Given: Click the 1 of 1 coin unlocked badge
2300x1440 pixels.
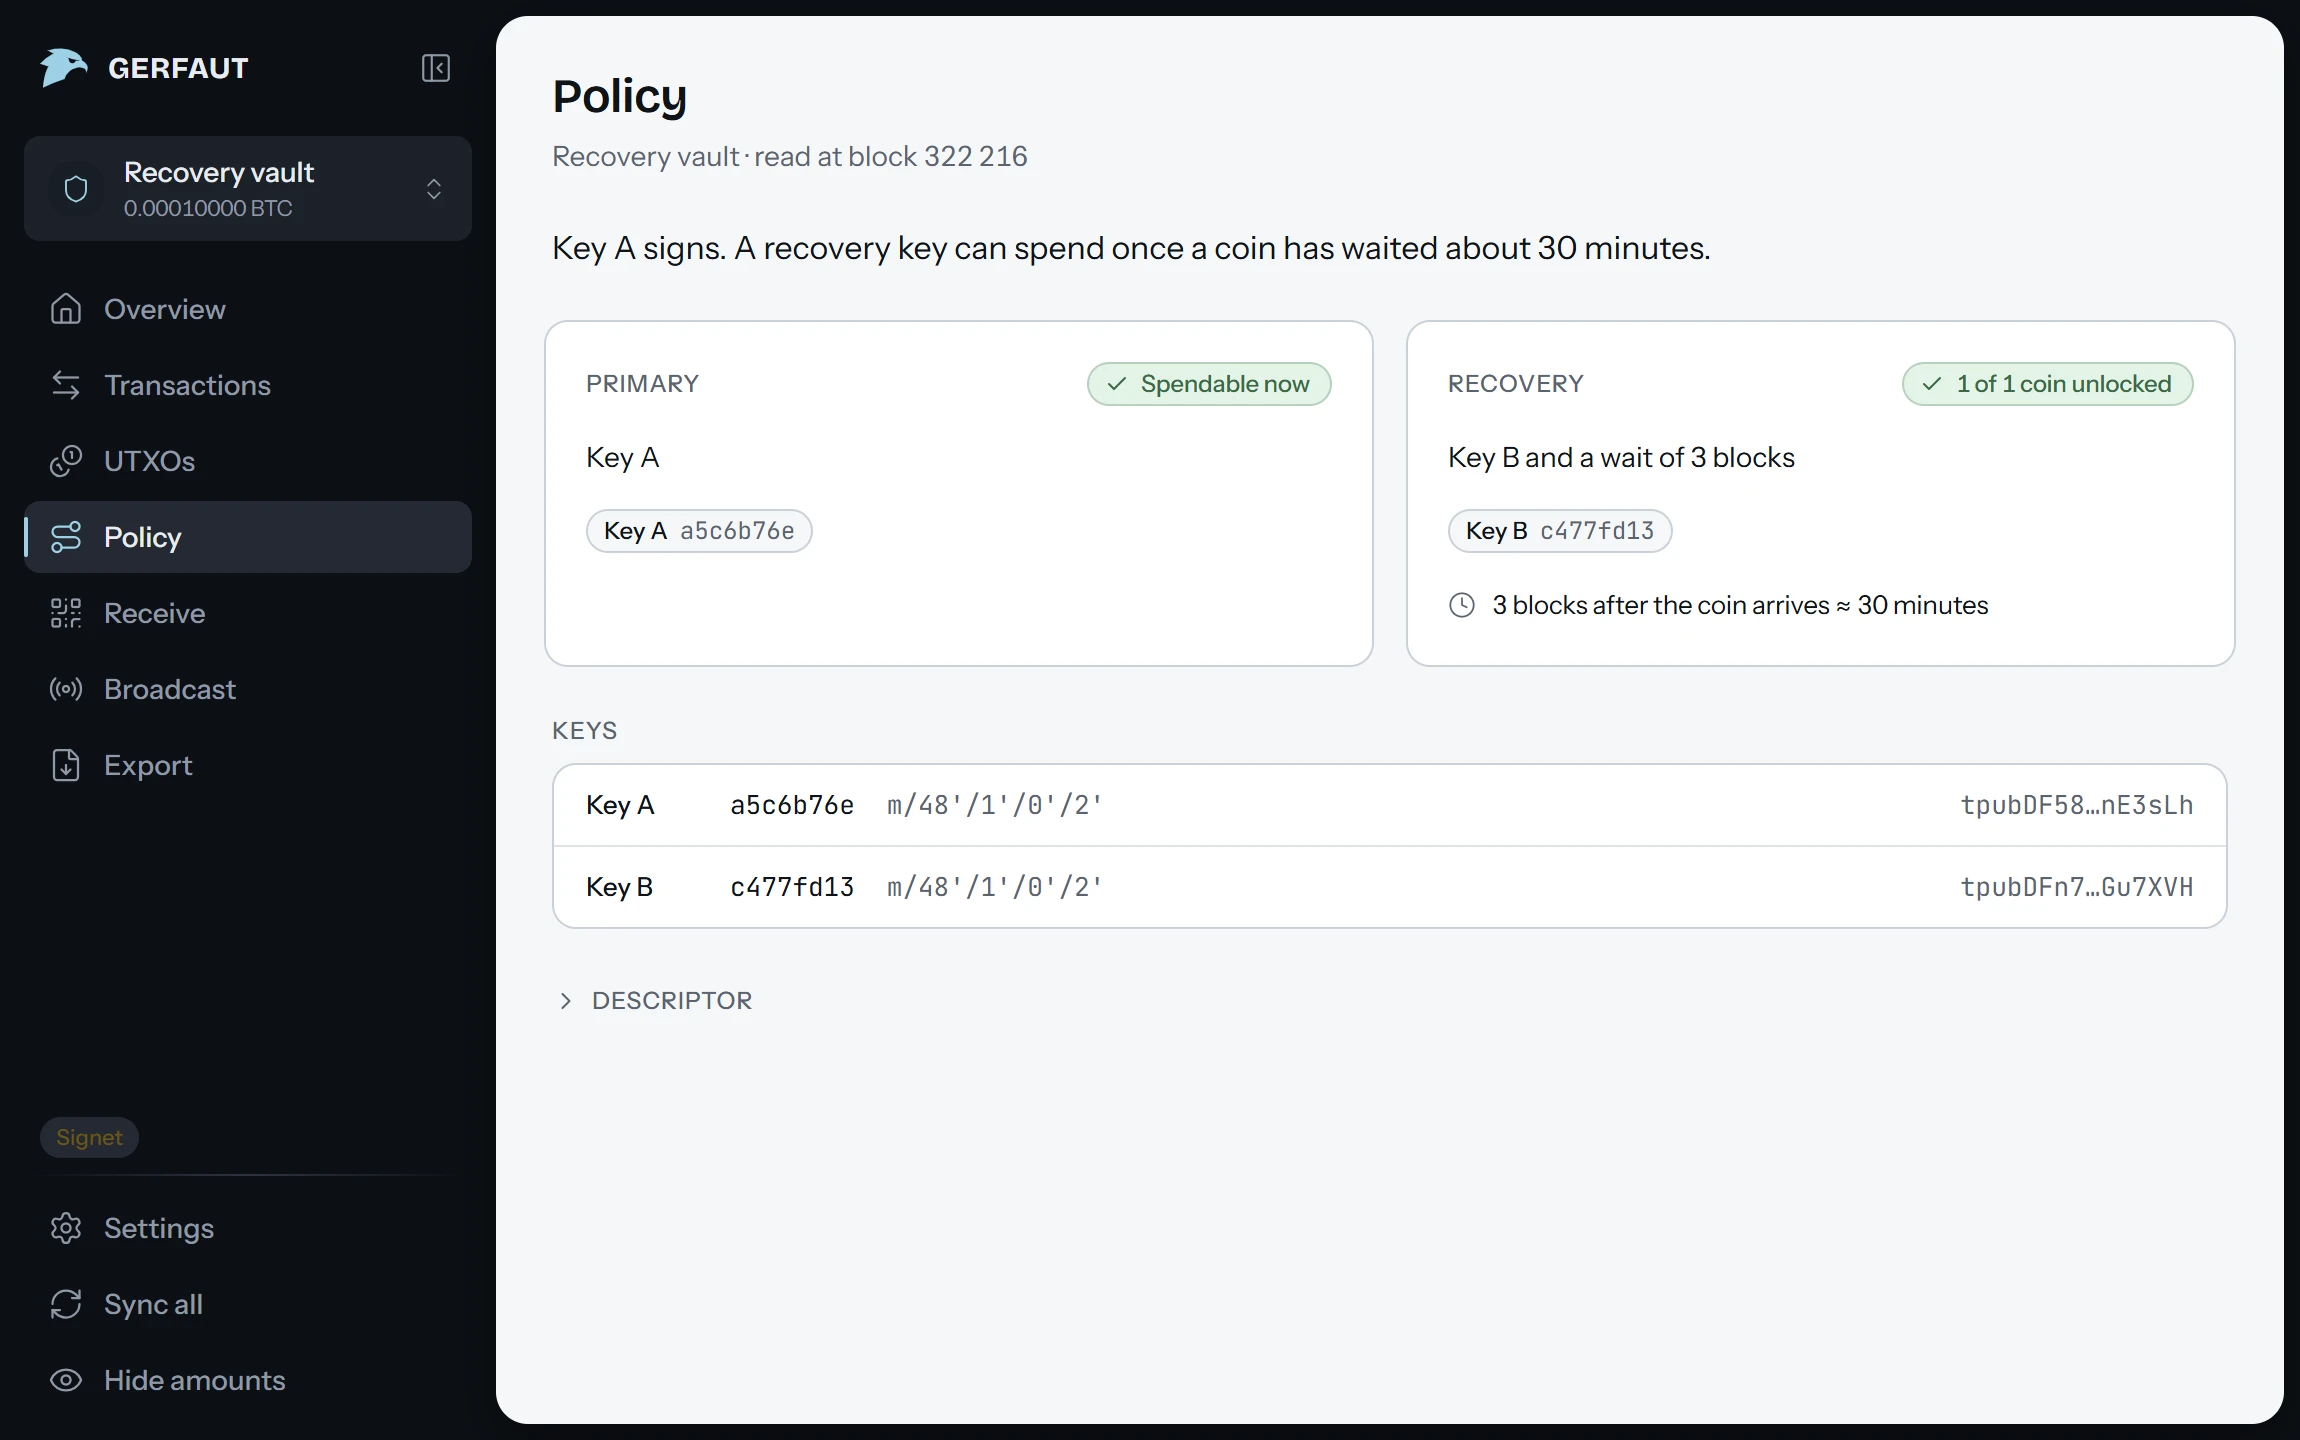Looking at the screenshot, I should coord(2047,384).
